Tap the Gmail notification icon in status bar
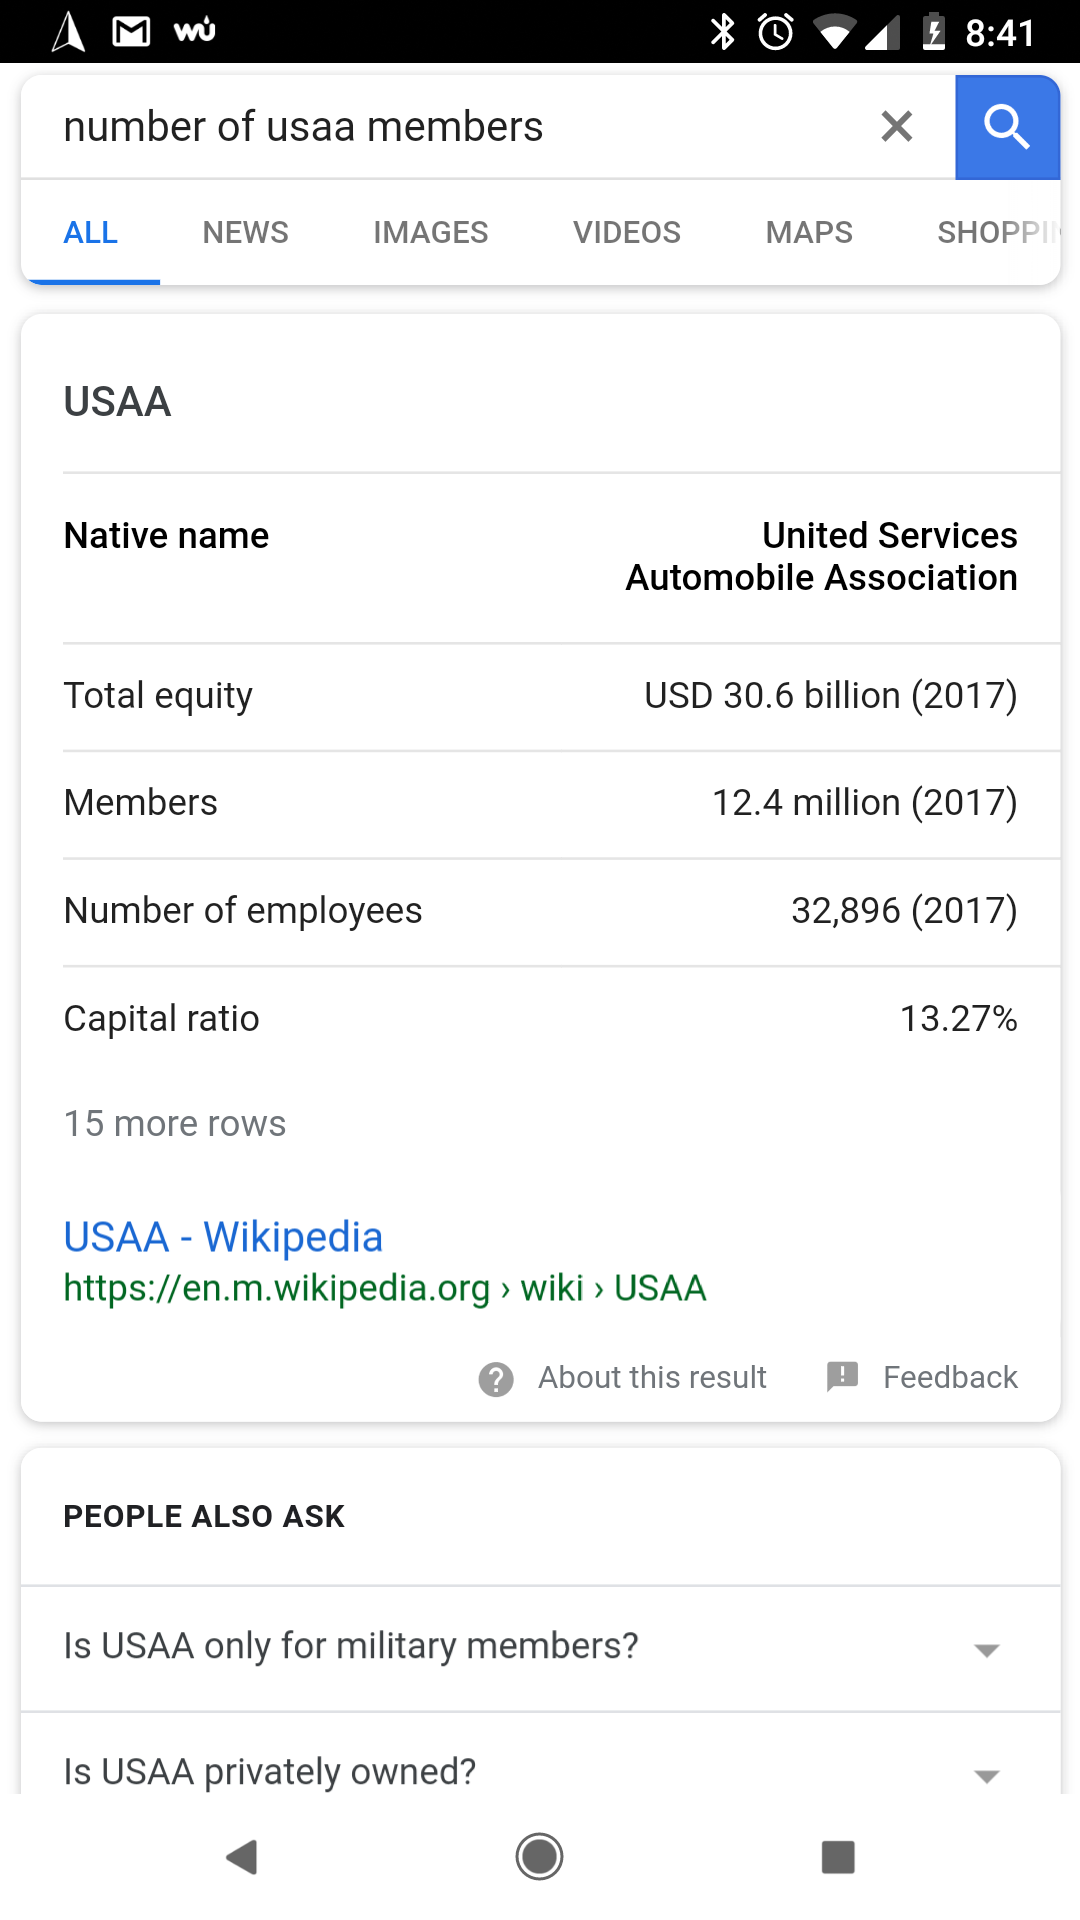The height and width of the screenshot is (1920, 1080). pyautogui.click(x=131, y=32)
